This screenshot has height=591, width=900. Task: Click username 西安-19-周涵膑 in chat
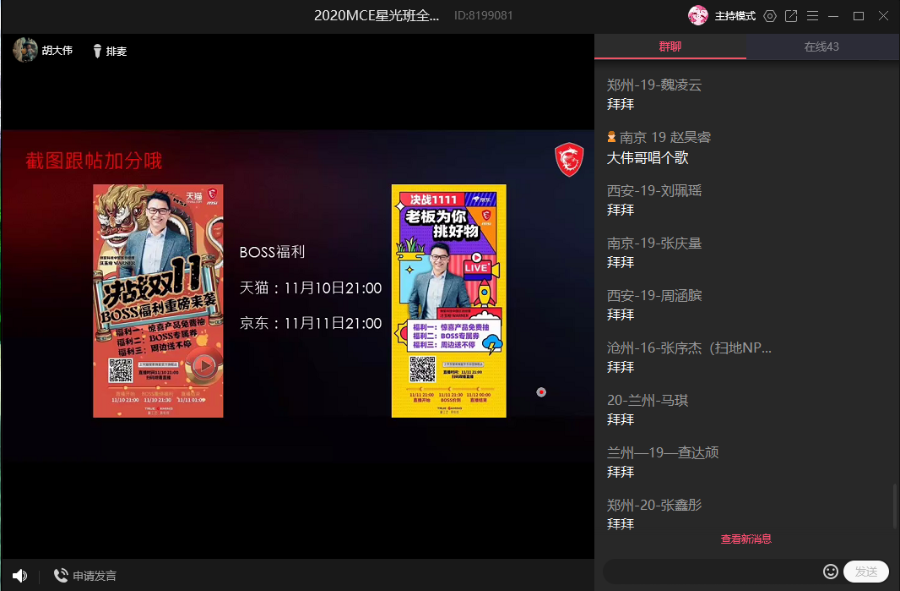pos(654,296)
